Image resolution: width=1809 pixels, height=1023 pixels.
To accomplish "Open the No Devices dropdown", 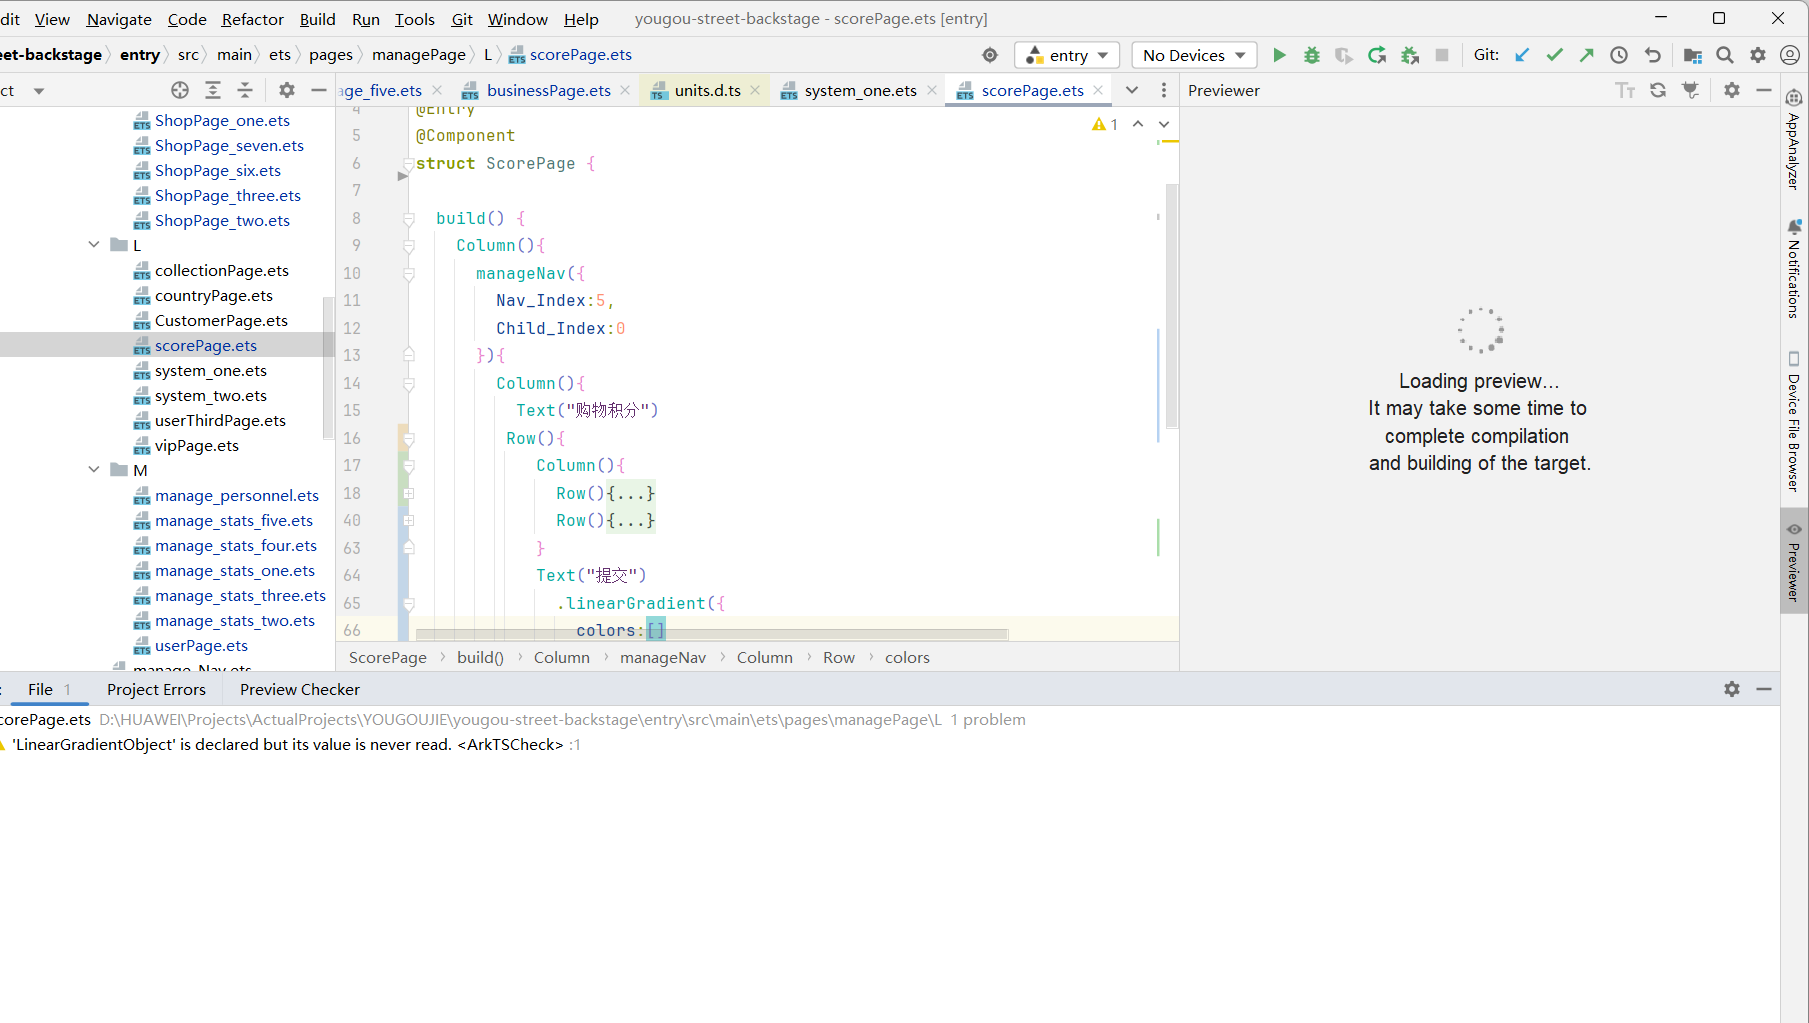I will coord(1194,55).
